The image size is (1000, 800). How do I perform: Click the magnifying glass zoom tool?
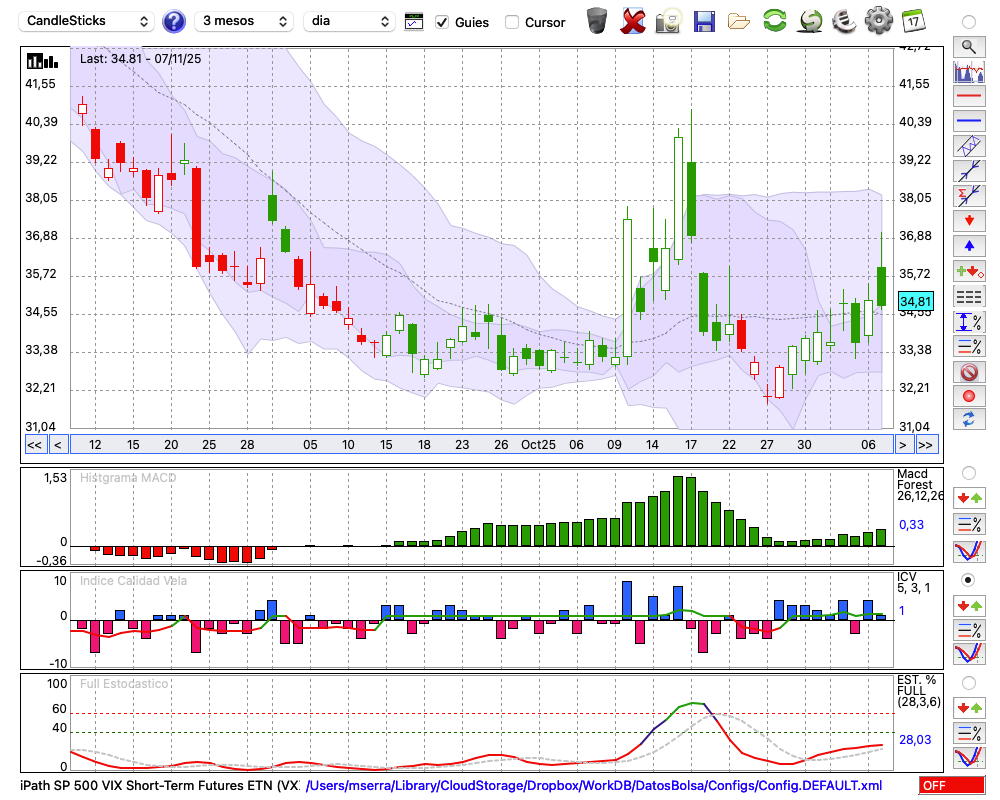(x=968, y=46)
